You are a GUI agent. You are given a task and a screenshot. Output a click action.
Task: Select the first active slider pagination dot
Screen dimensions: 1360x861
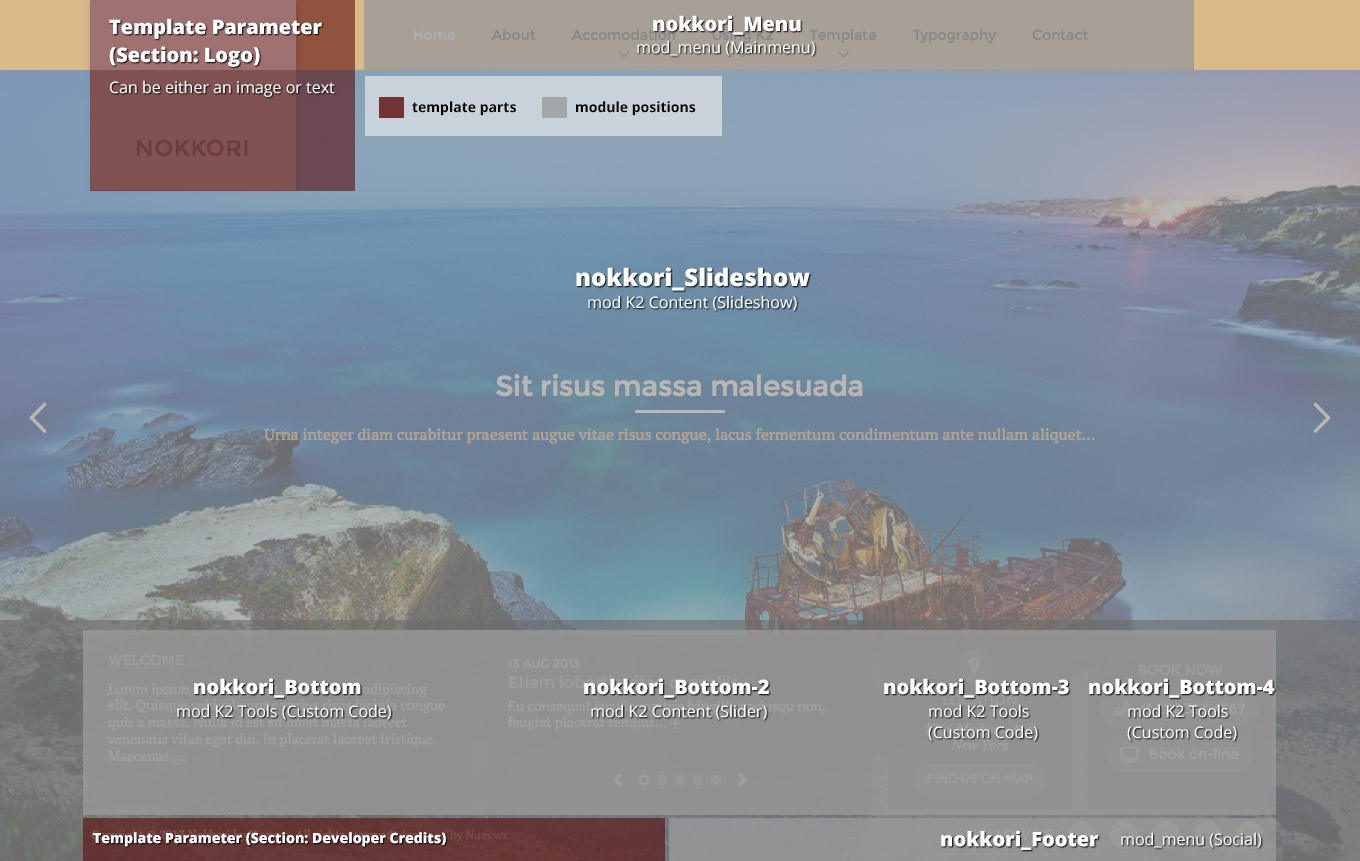pyautogui.click(x=644, y=780)
